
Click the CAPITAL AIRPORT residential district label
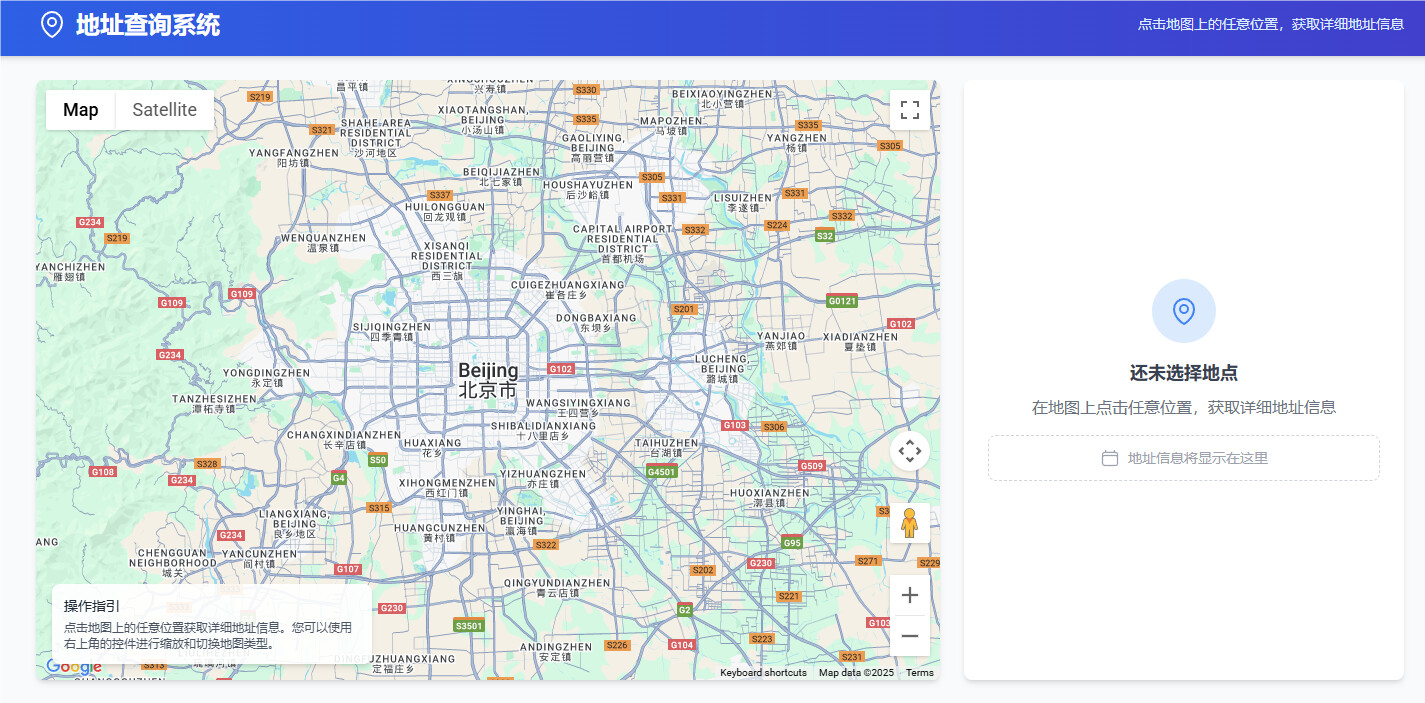click(623, 243)
